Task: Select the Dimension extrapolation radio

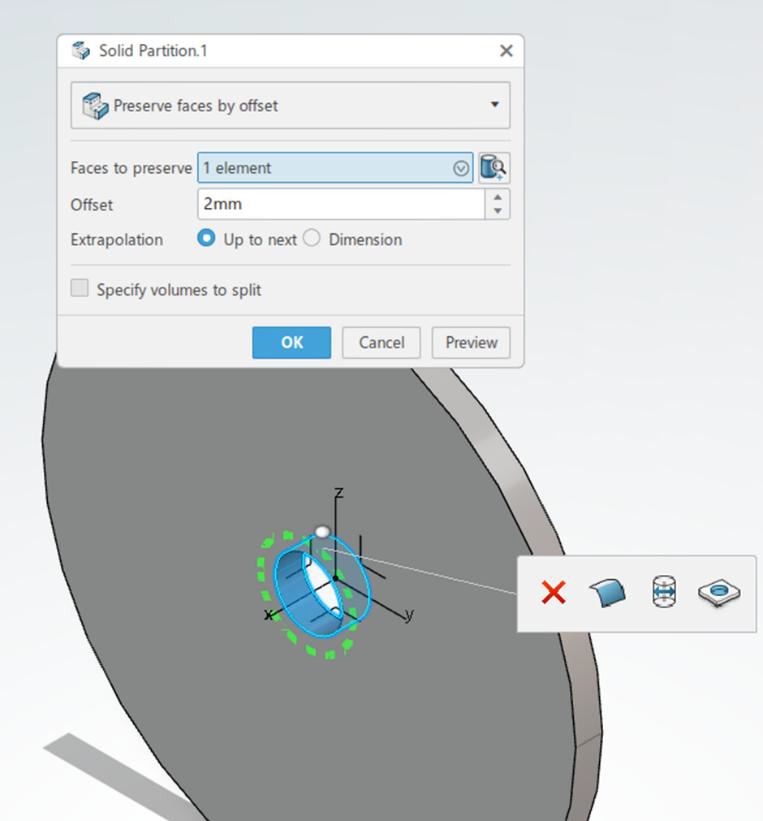Action: 312,238
